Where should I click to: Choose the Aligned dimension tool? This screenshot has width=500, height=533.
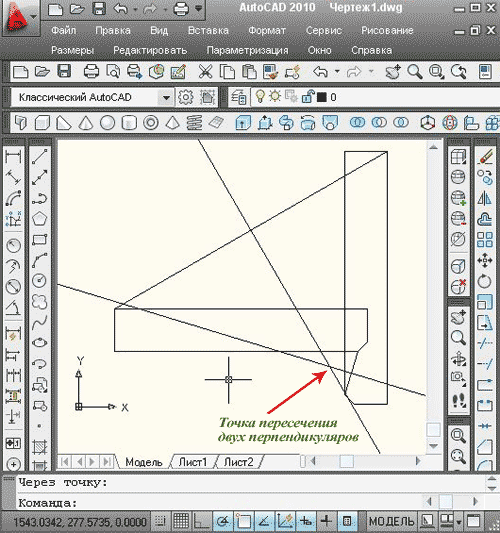click(13, 177)
